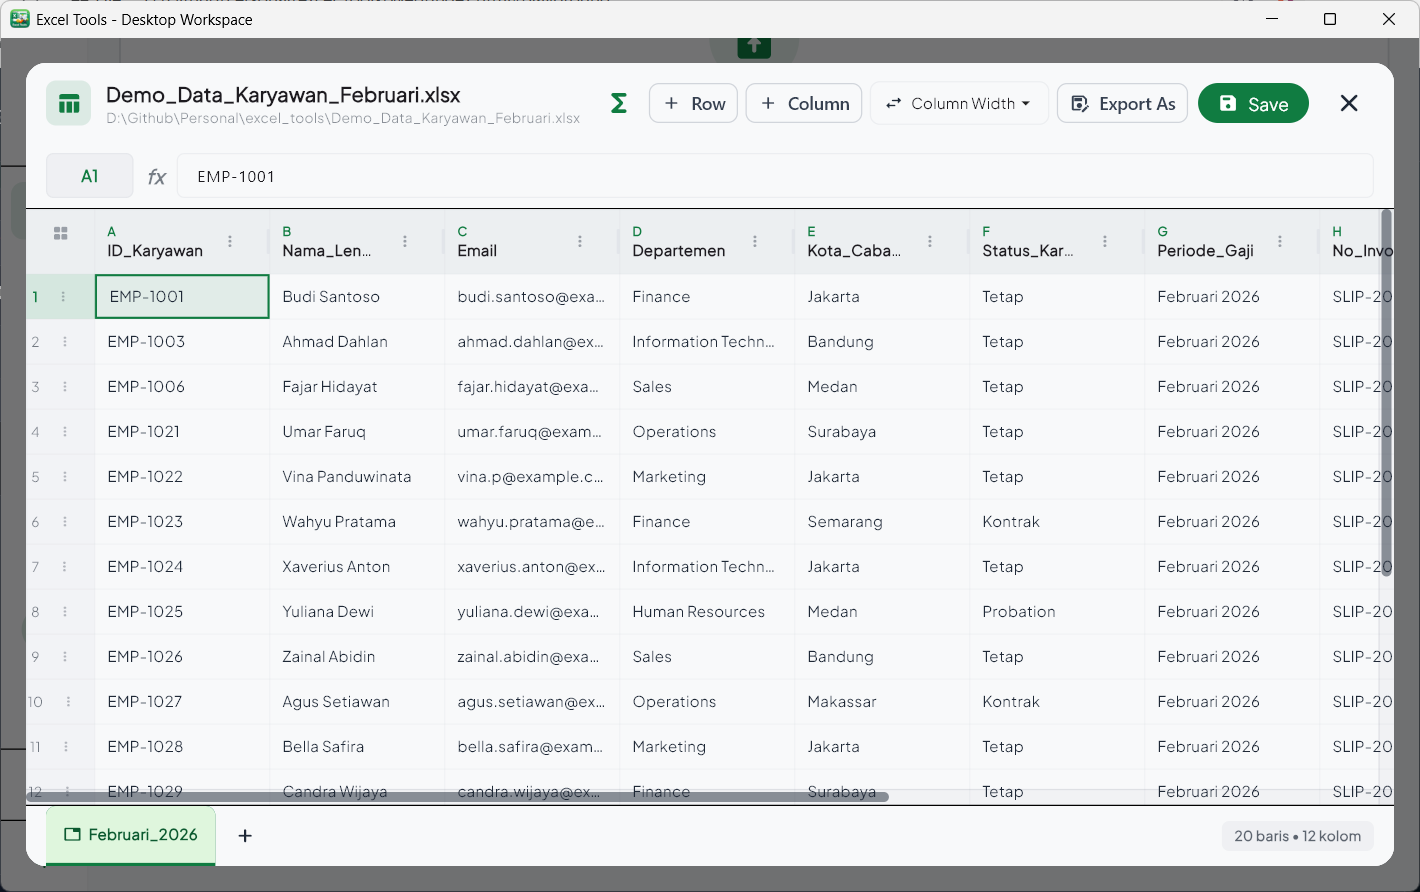
Task: Add a new sheet with plus icon
Action: [245, 835]
